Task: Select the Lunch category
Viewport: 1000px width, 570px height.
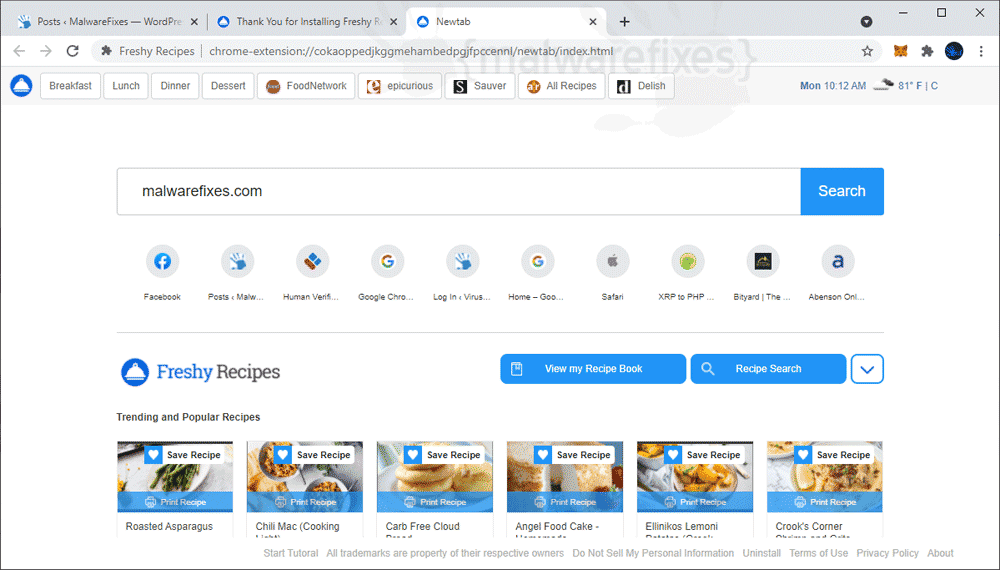Action: 126,86
